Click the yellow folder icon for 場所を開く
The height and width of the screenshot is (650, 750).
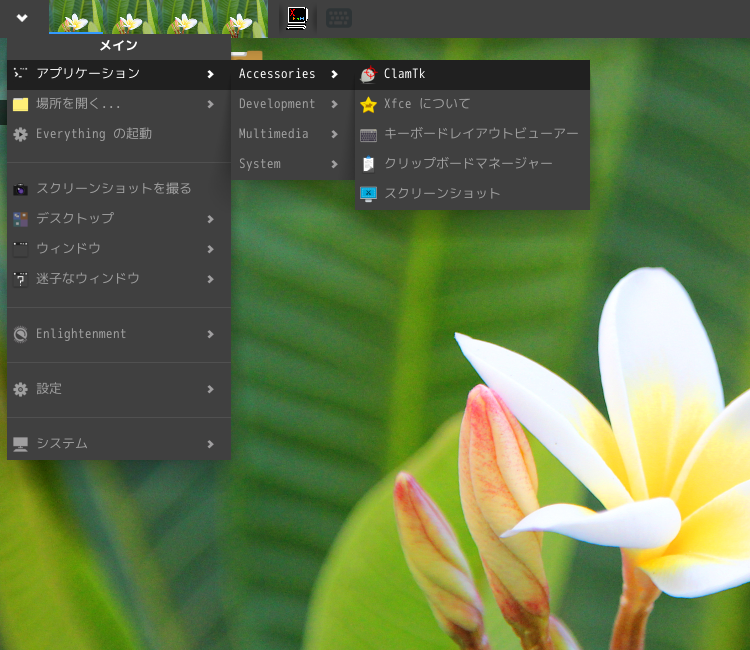tap(20, 104)
